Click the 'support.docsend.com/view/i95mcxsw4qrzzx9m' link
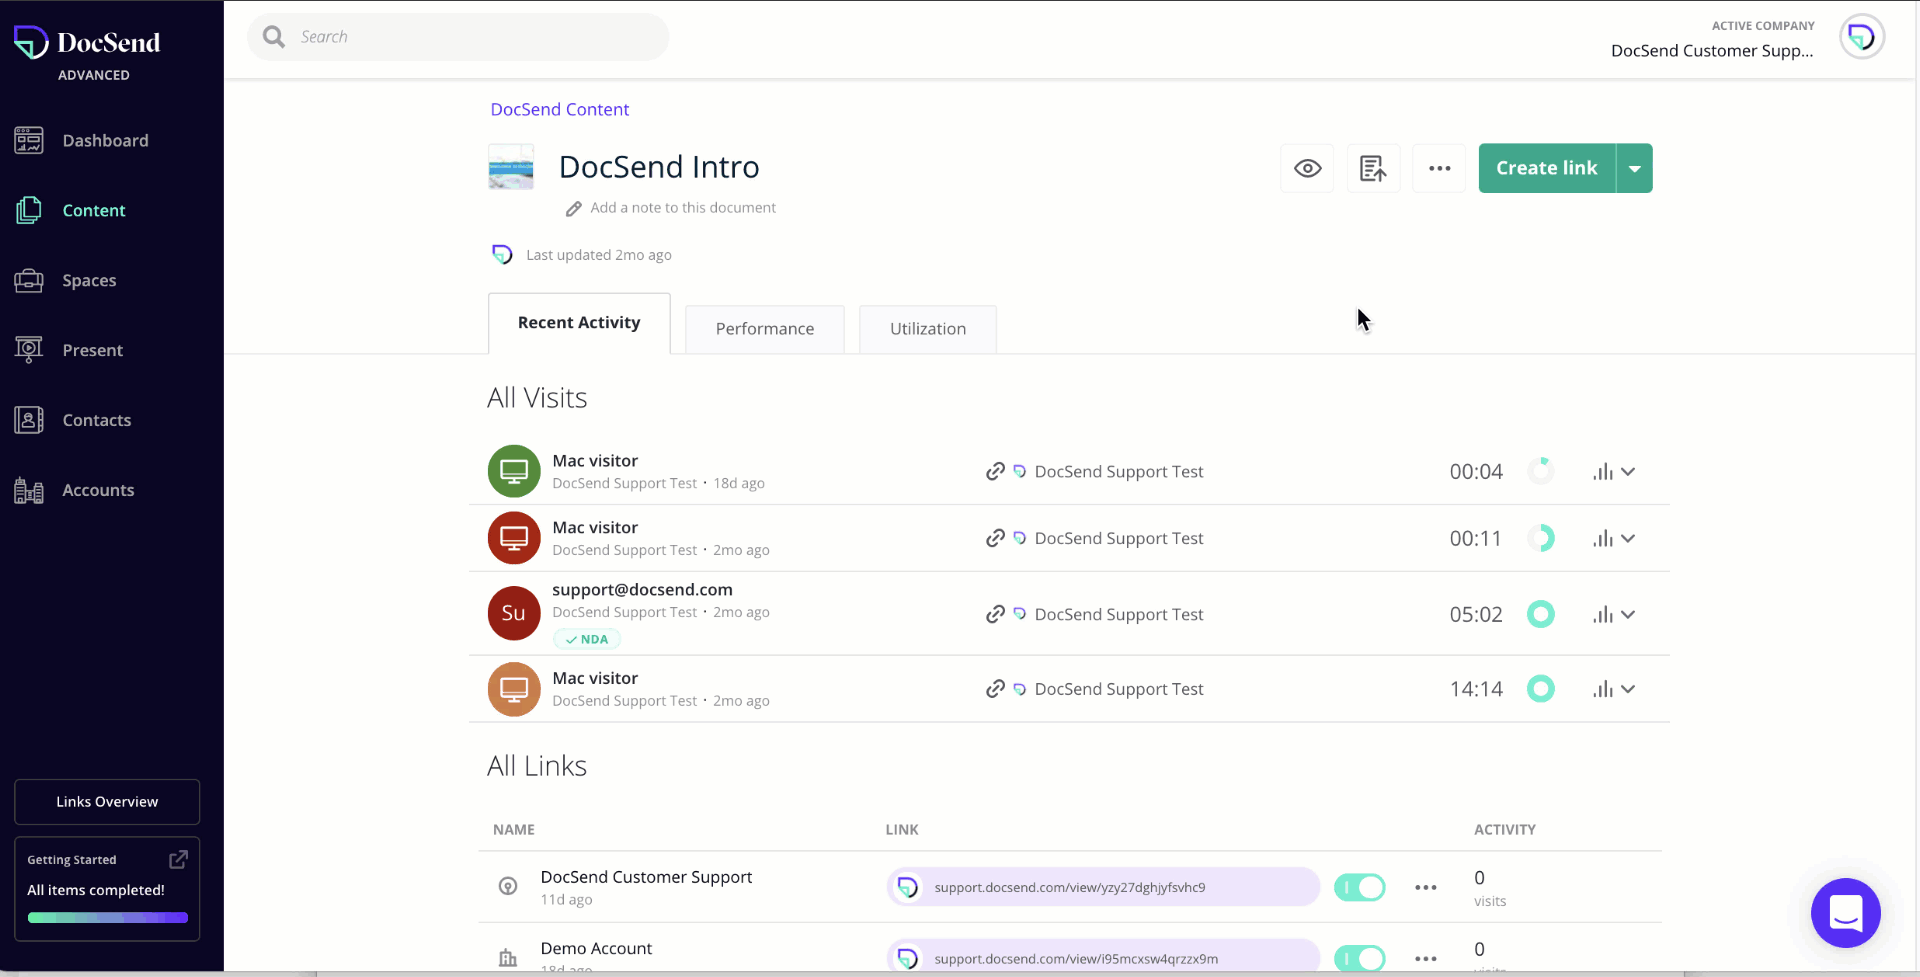The height and width of the screenshot is (977, 1920). (x=1076, y=959)
